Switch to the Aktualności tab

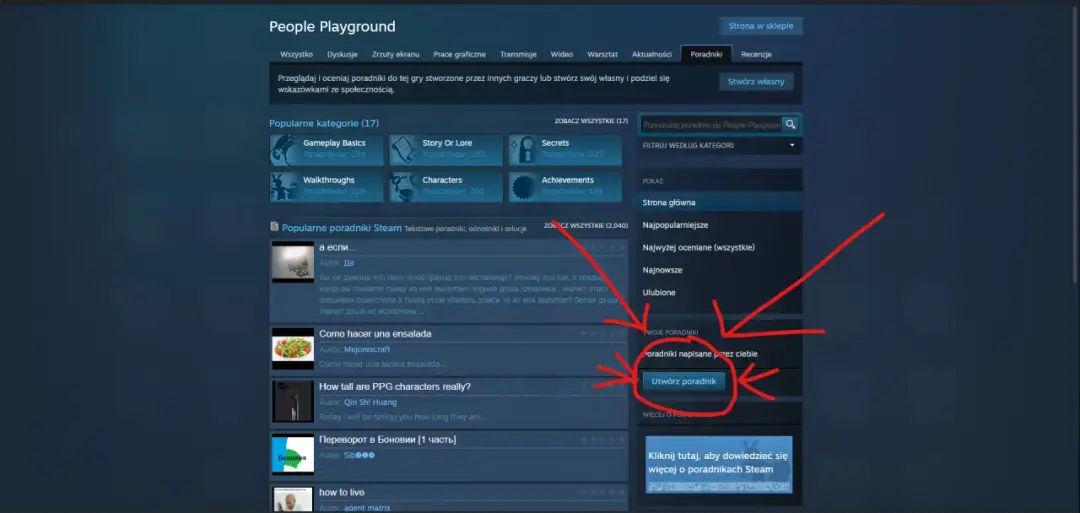pyautogui.click(x=652, y=54)
